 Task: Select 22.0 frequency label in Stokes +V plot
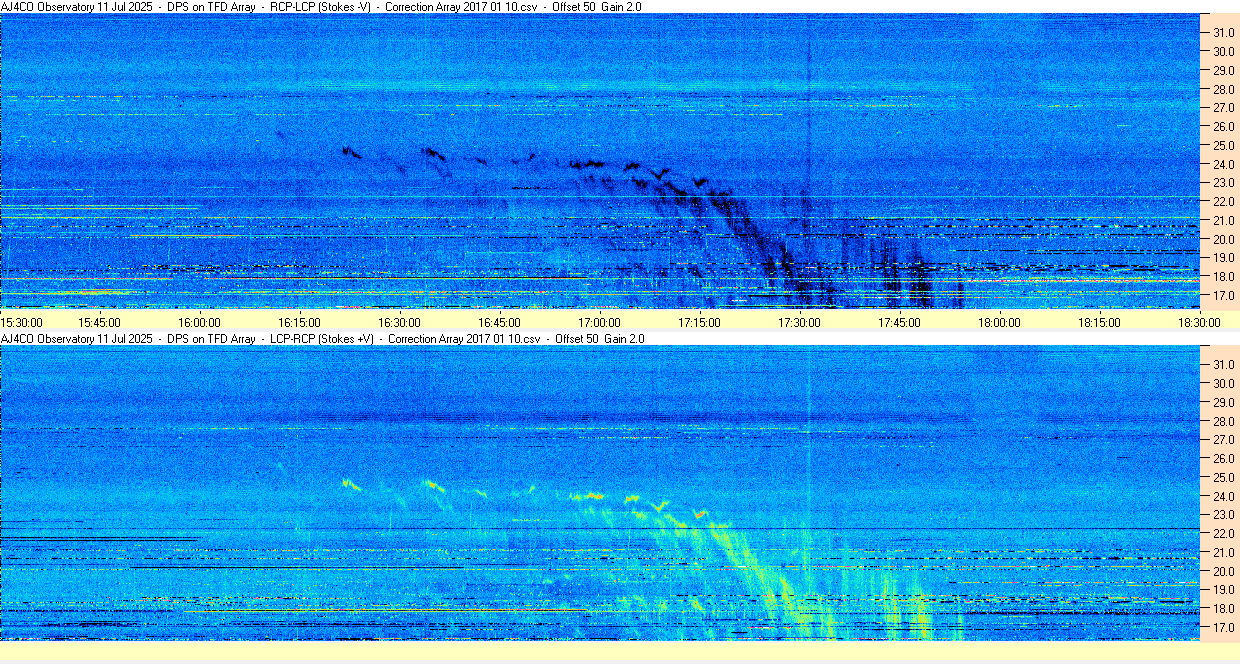click(x=1223, y=534)
